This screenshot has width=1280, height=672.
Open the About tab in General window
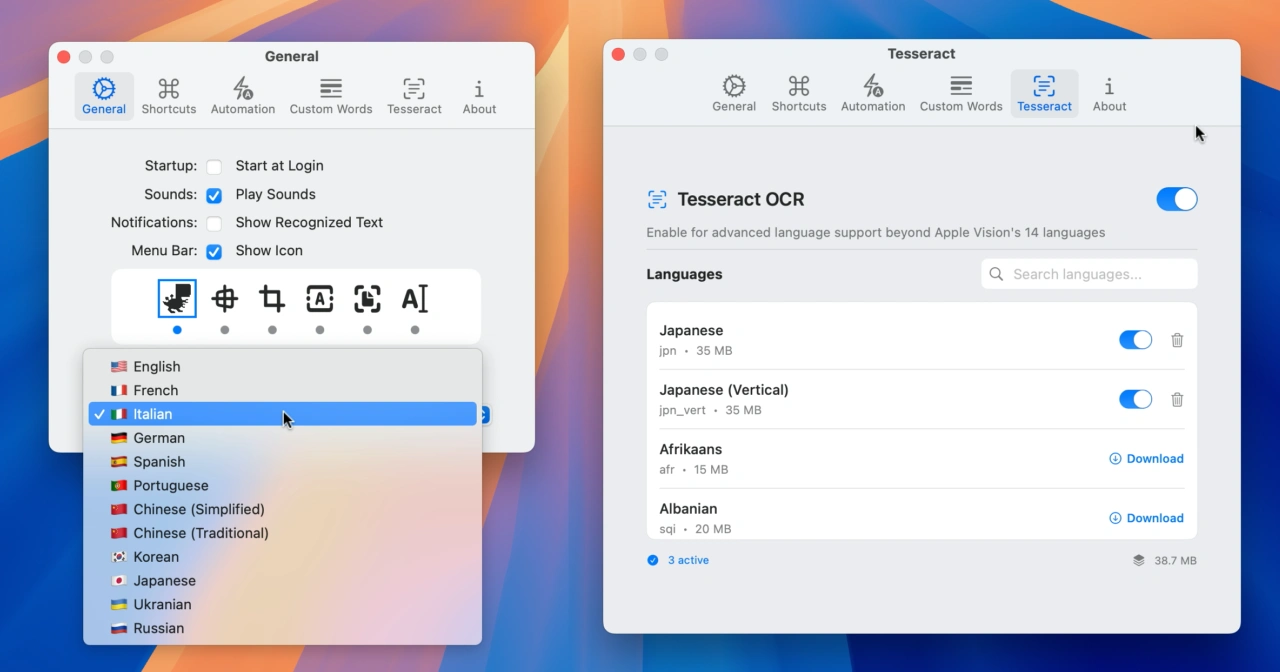pyautogui.click(x=479, y=97)
